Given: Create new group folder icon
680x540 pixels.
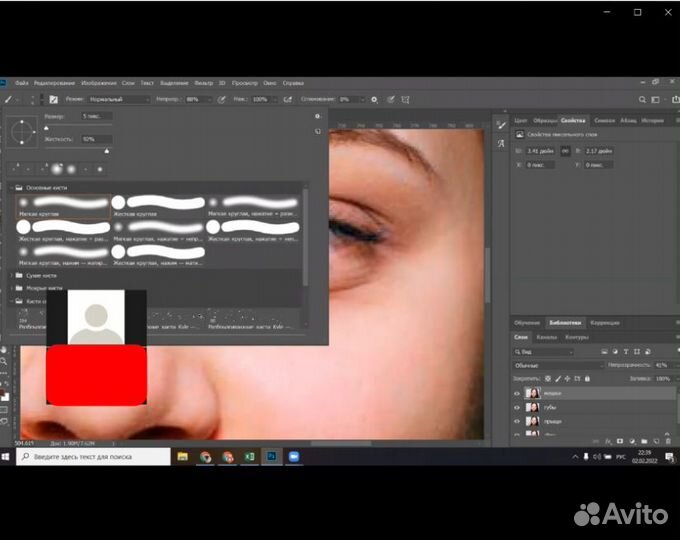Looking at the screenshot, I should (644, 442).
